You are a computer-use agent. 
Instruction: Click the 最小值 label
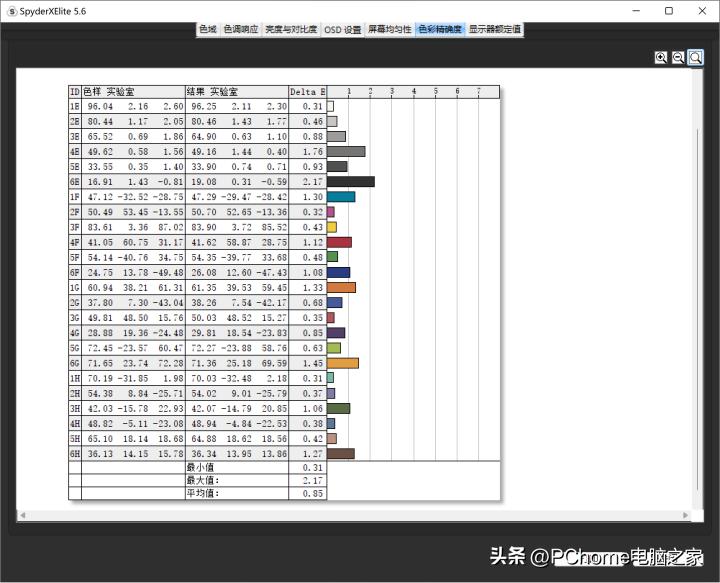(201, 467)
